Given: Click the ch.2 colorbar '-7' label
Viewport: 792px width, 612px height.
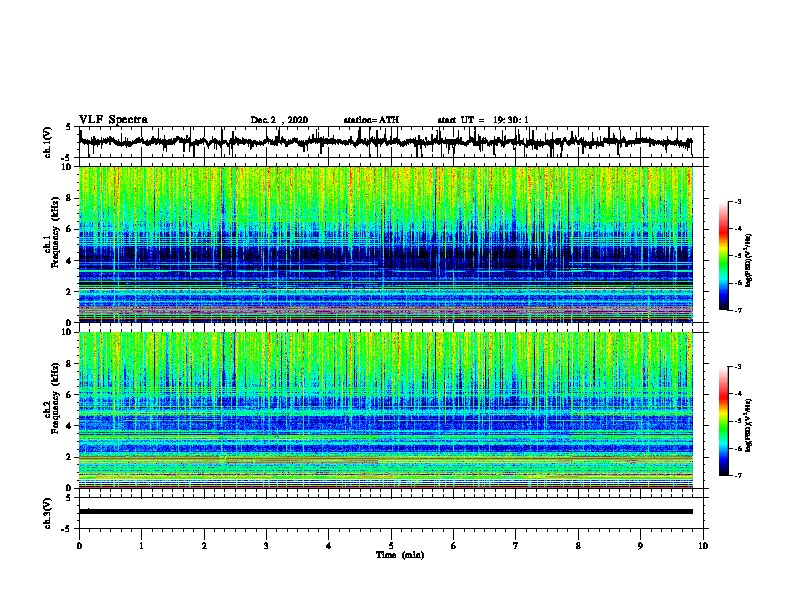Looking at the screenshot, I should click(737, 475).
